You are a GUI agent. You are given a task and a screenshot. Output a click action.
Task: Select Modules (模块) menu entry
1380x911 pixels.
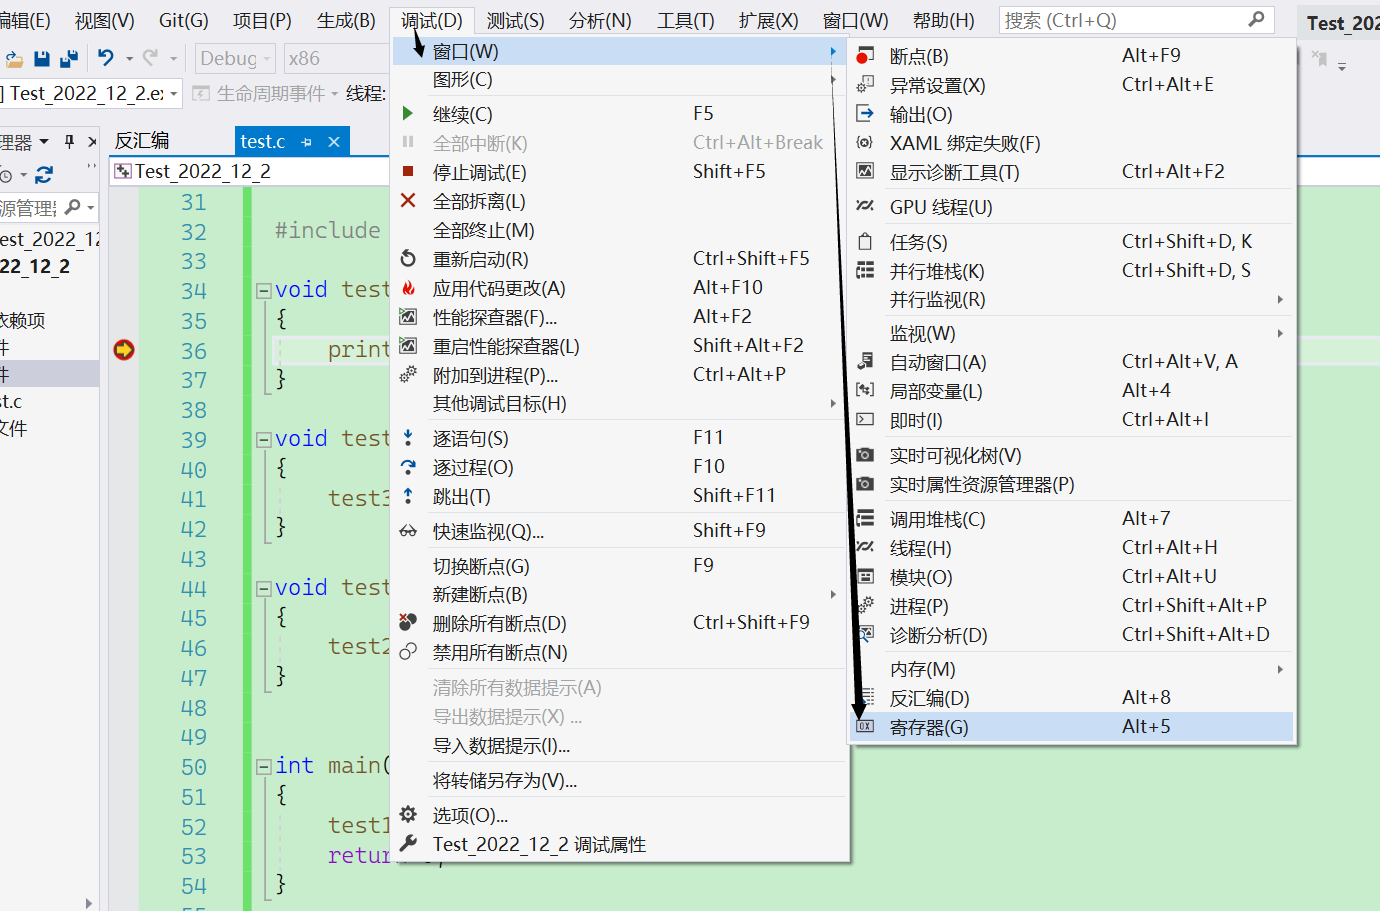[x=1072, y=577]
